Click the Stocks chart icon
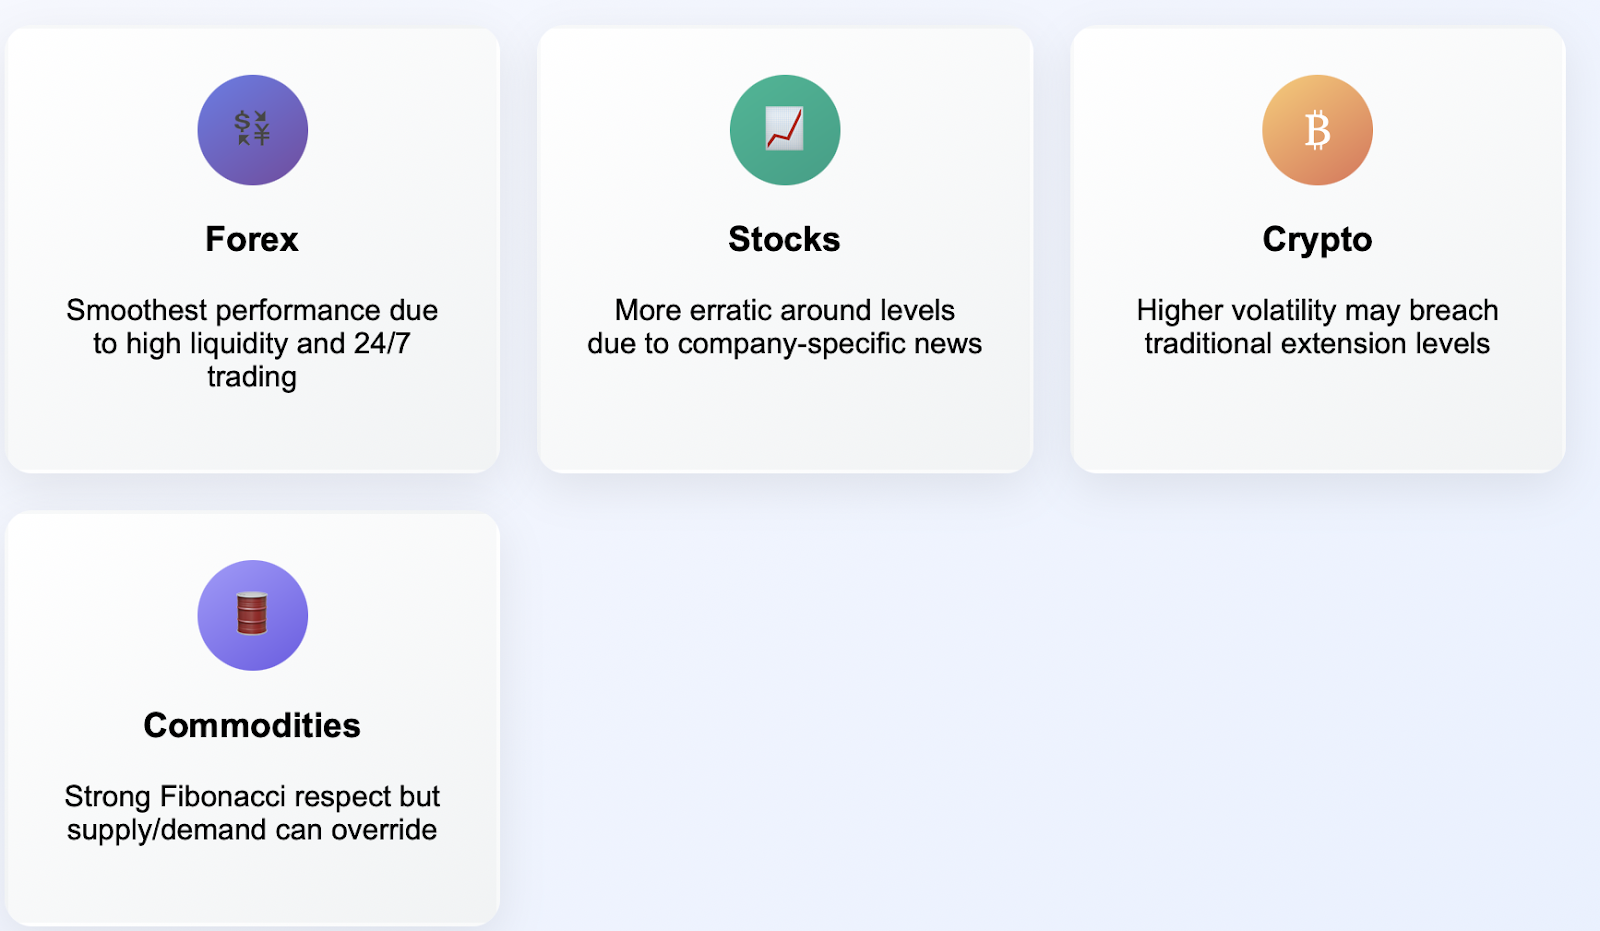Image resolution: width=1600 pixels, height=931 pixels. click(x=785, y=129)
